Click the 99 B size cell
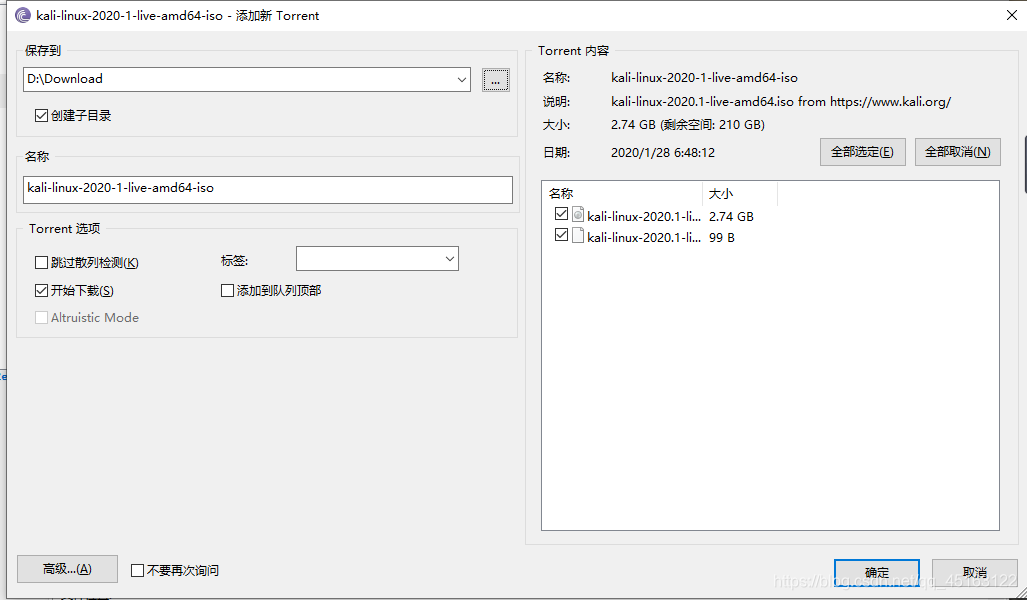1027x600 pixels. [722, 237]
